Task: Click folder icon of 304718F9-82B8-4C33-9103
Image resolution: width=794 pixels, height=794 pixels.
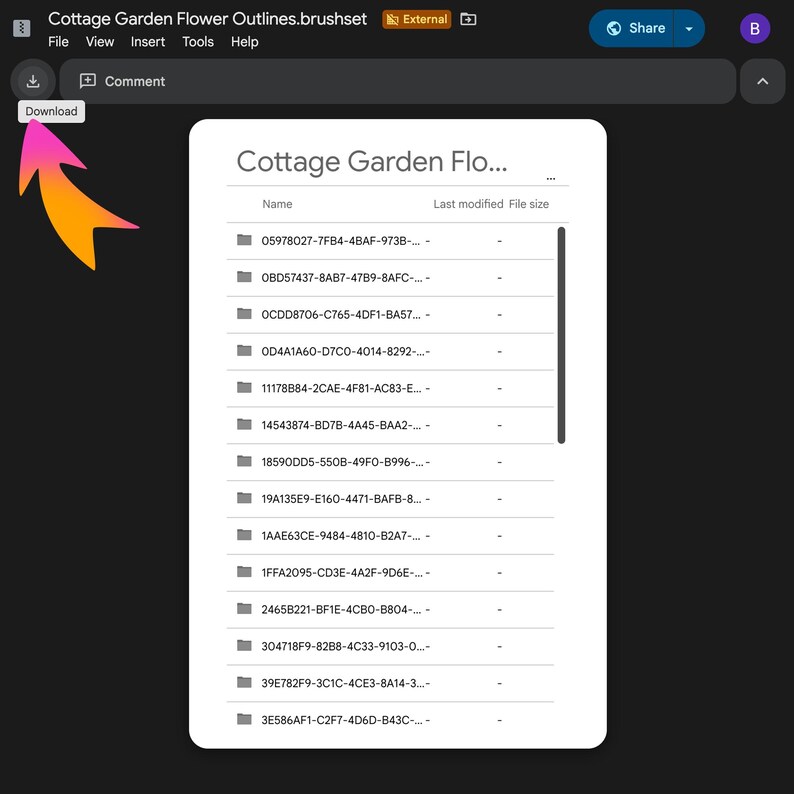Action: click(x=244, y=646)
